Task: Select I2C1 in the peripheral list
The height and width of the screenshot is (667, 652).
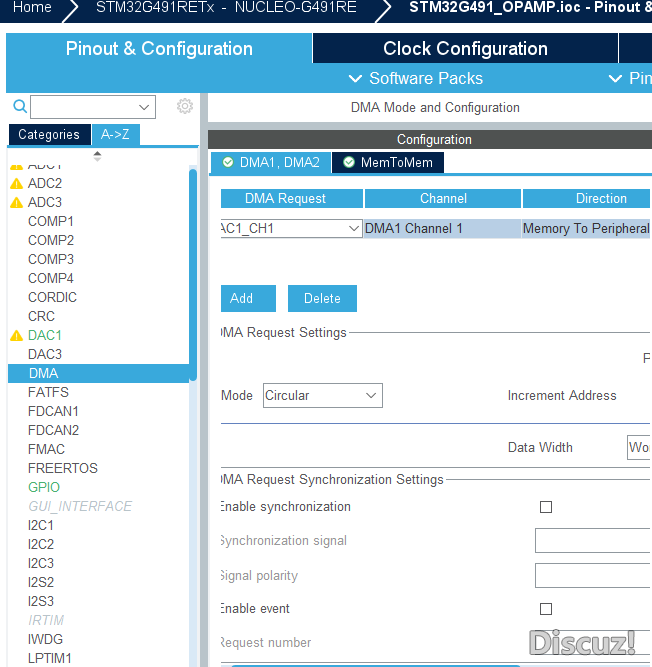Action: [x=41, y=525]
